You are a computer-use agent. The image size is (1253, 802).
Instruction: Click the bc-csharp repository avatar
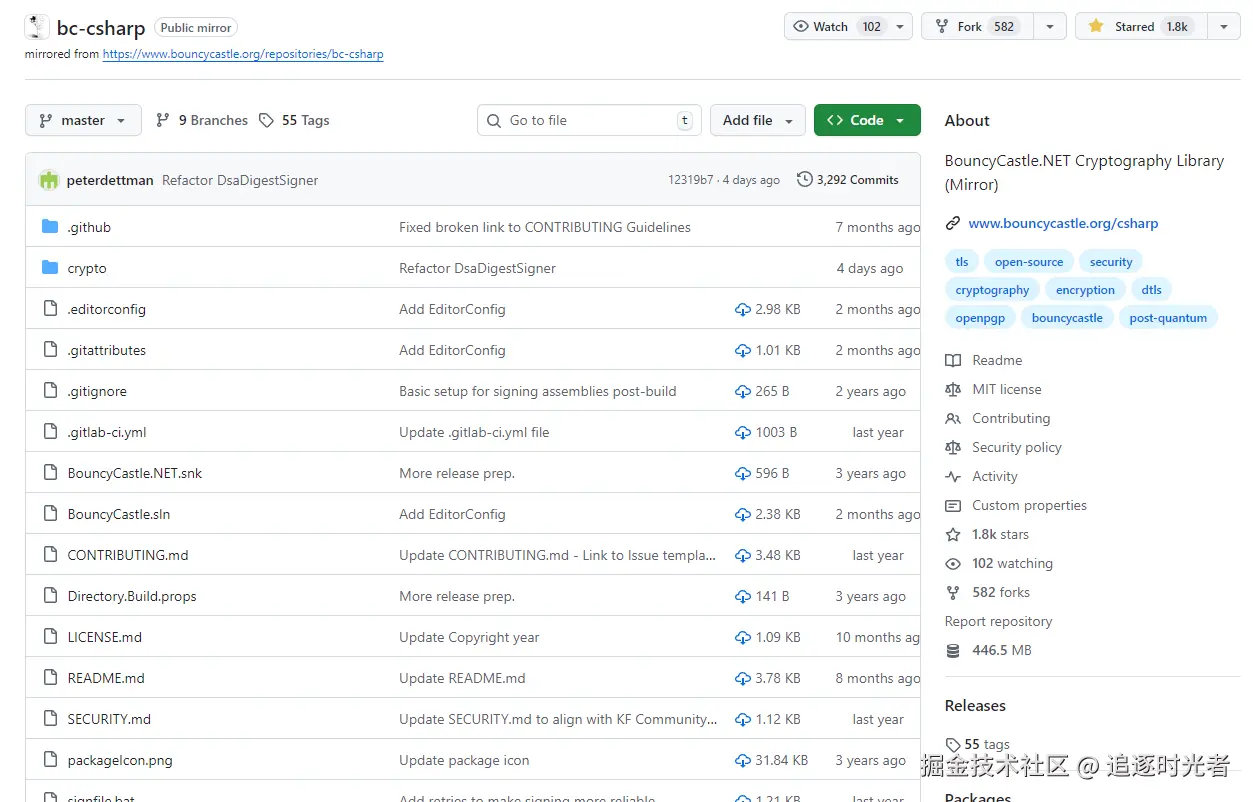pyautogui.click(x=37, y=28)
